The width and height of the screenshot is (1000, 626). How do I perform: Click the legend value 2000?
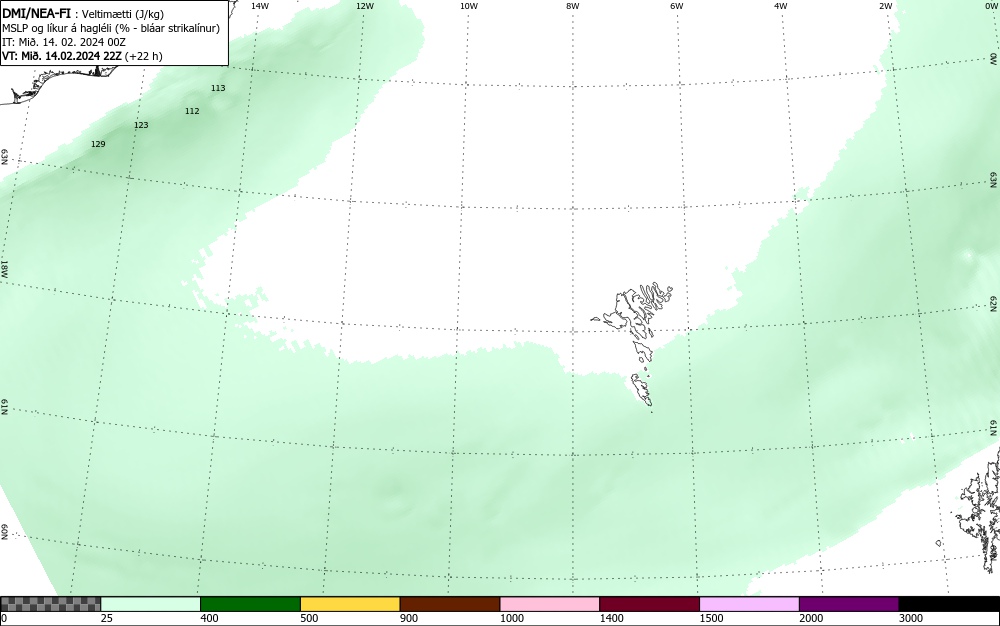click(x=811, y=618)
